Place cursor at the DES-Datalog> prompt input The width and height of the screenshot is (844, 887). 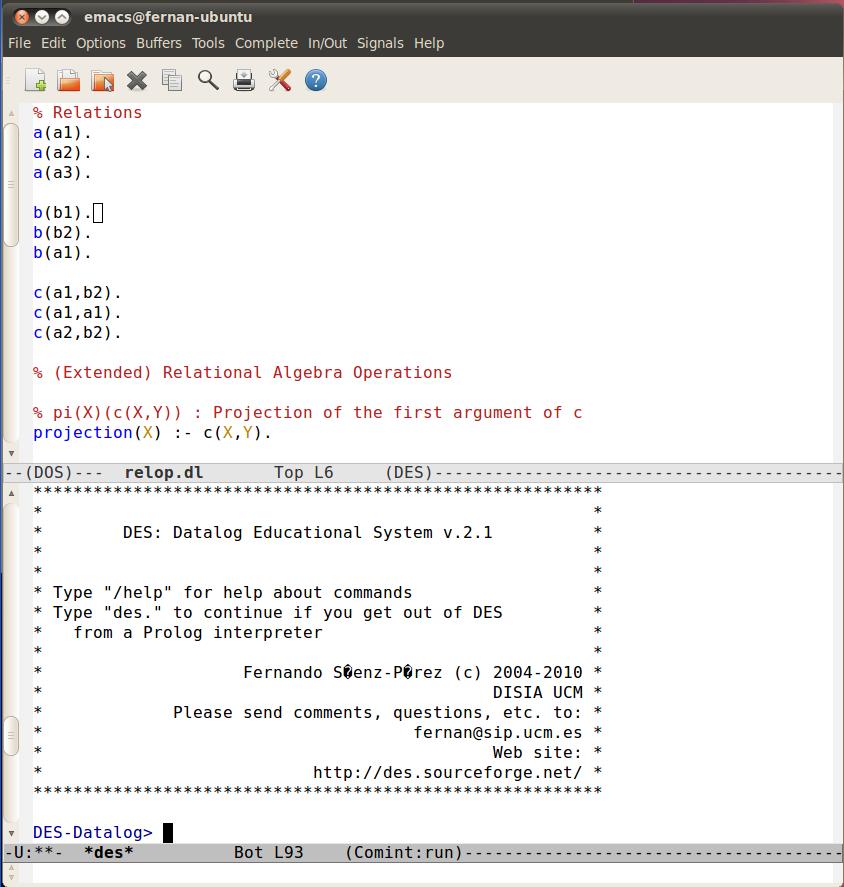(x=168, y=833)
